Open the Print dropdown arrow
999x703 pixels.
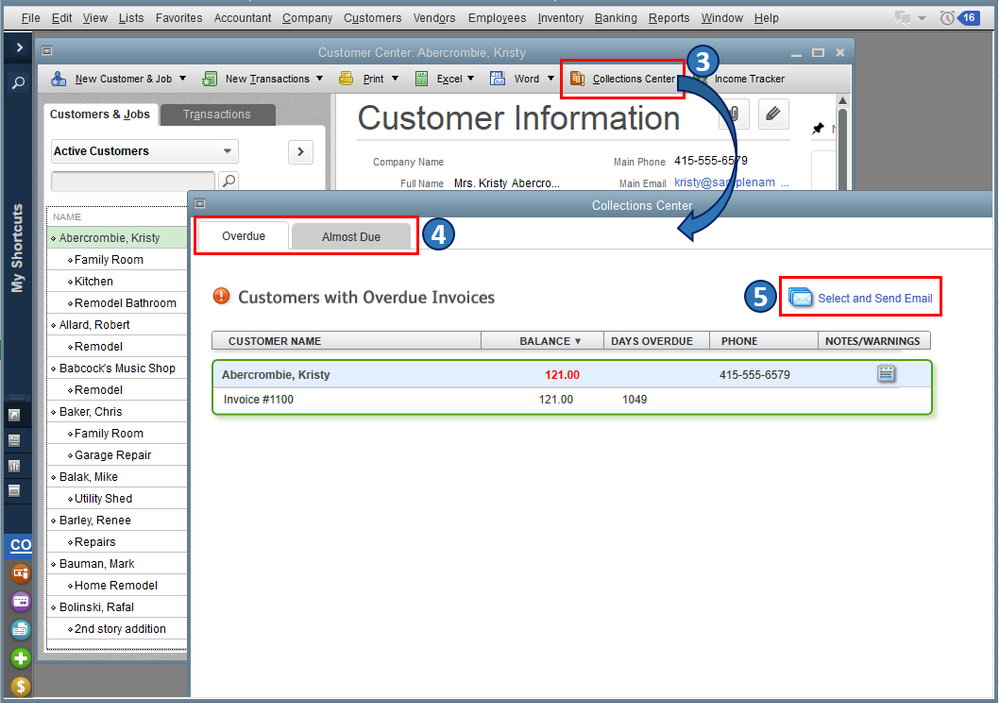click(395, 78)
